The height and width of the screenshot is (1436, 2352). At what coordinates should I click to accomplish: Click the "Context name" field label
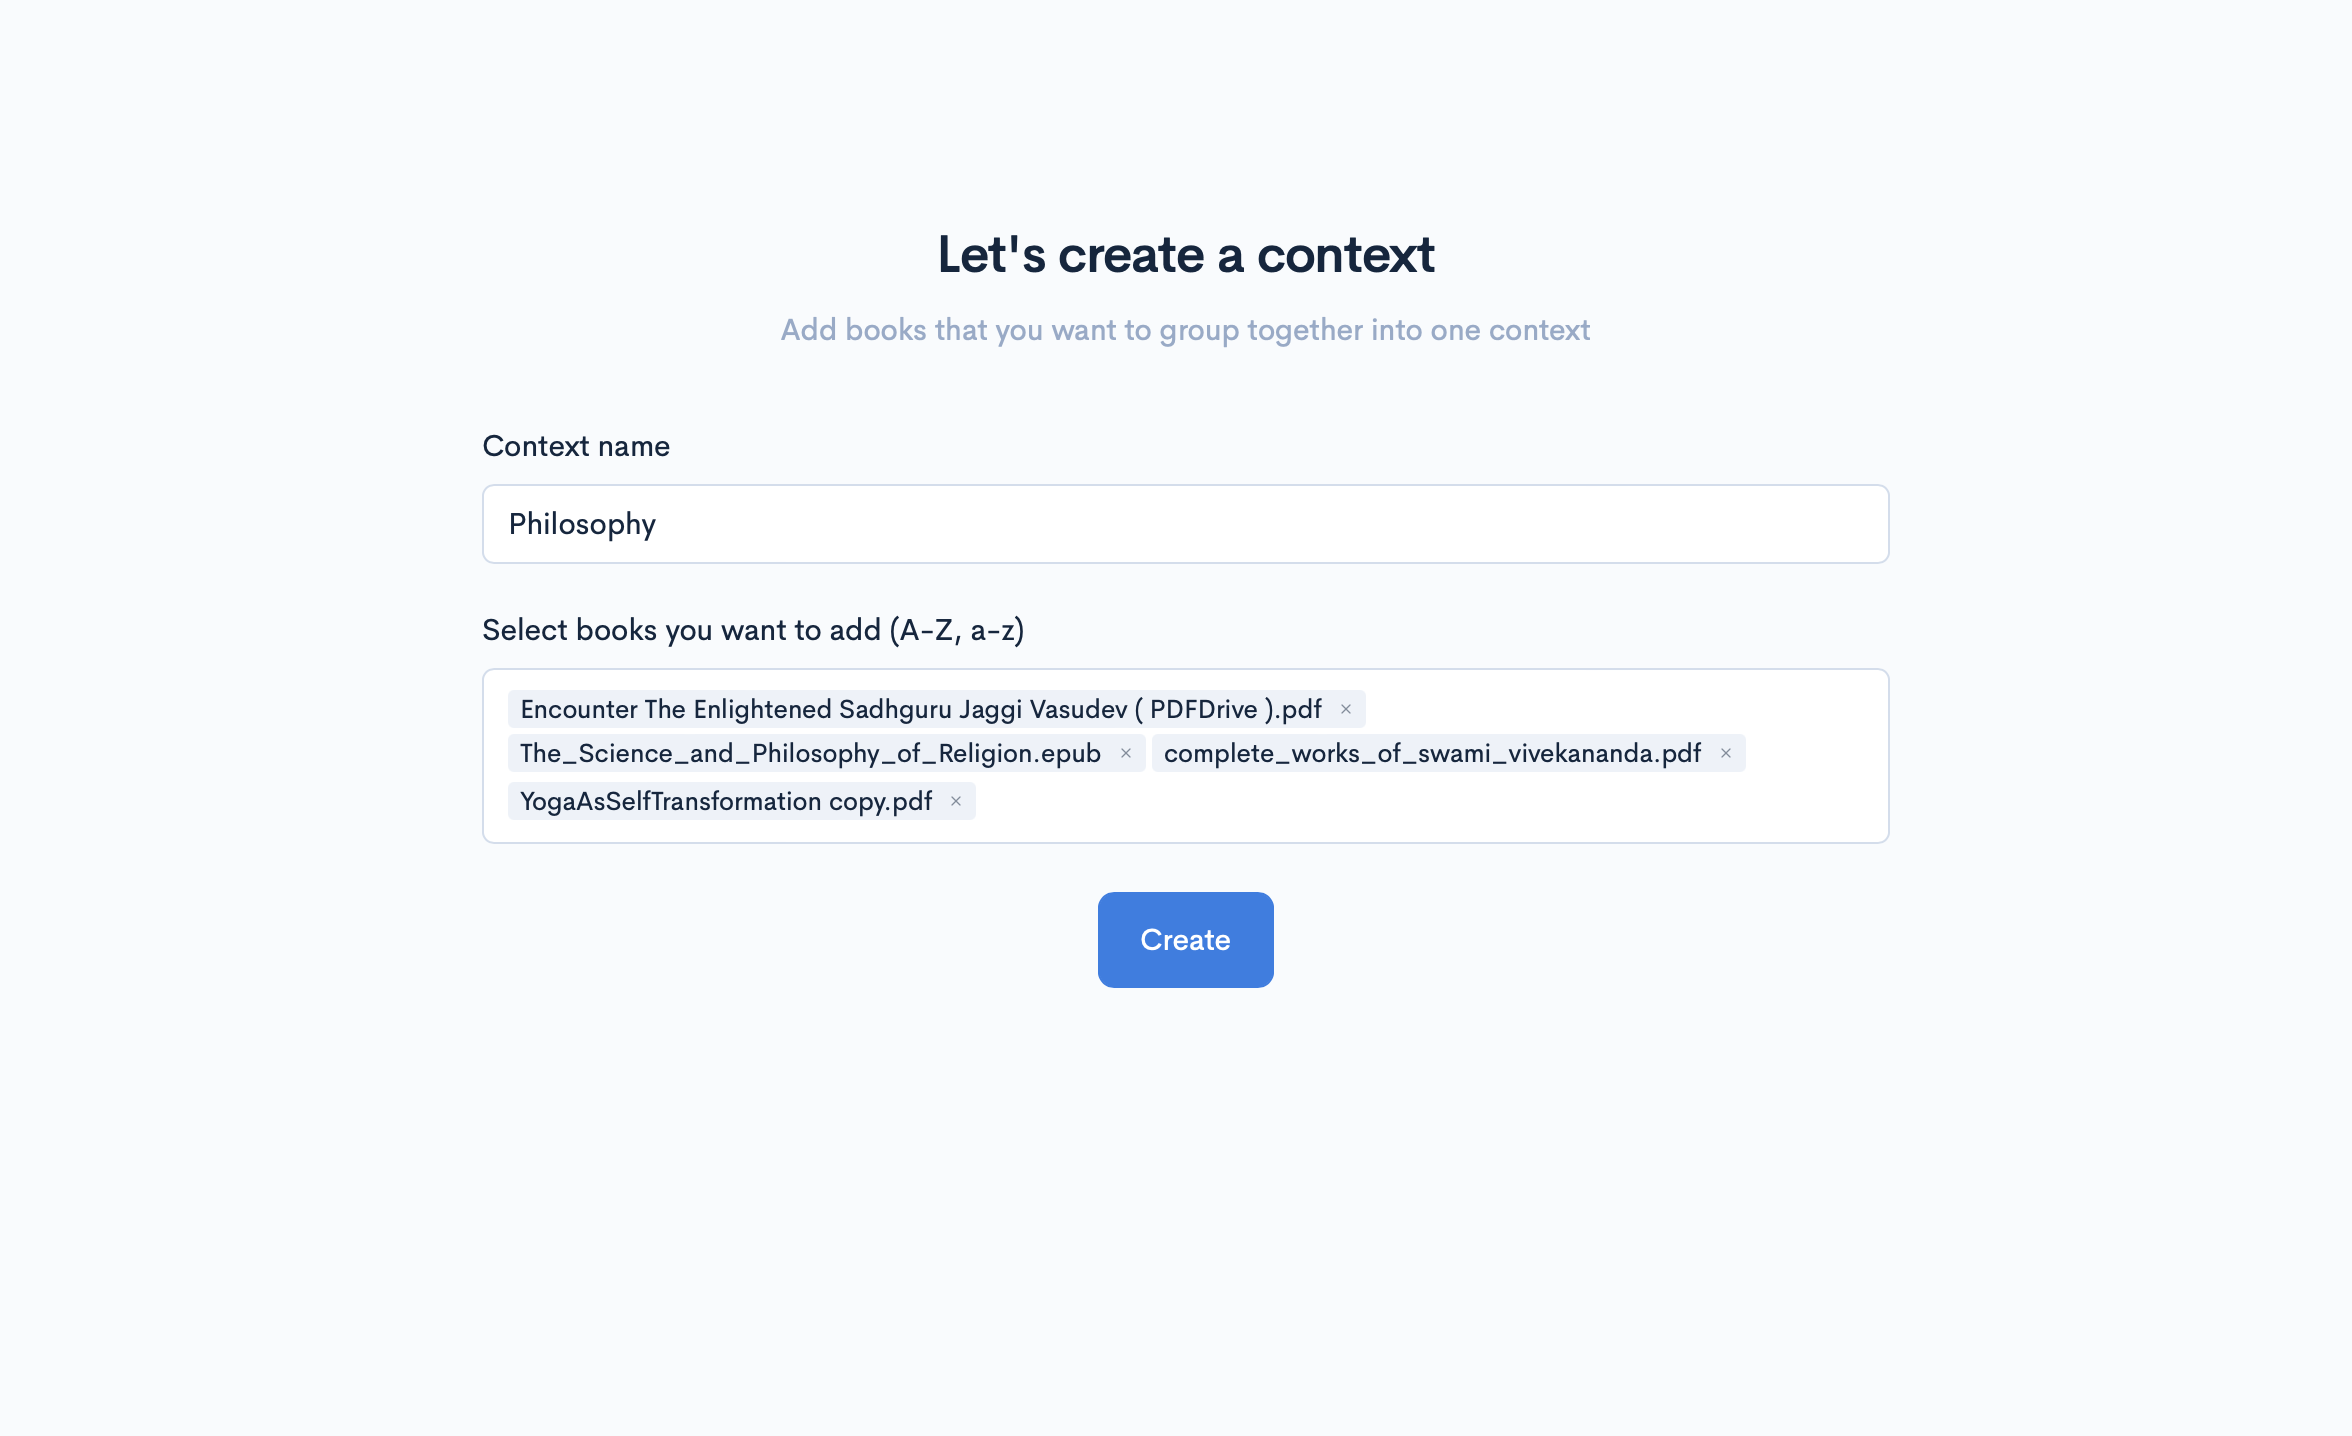tap(576, 446)
